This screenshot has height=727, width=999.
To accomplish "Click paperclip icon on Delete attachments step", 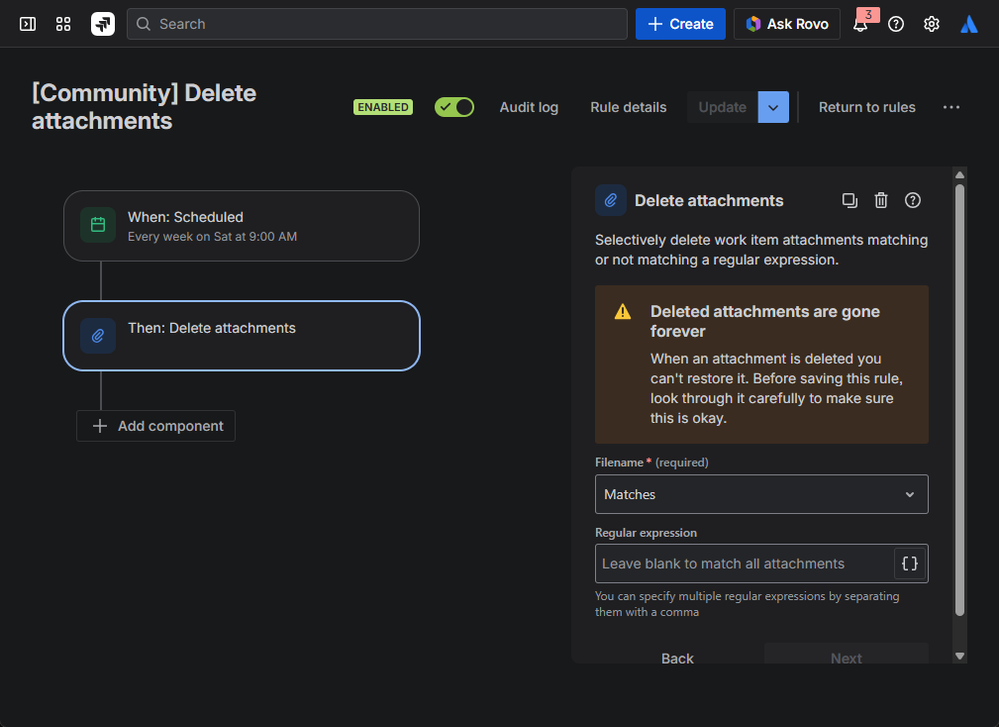I will 98,336.
